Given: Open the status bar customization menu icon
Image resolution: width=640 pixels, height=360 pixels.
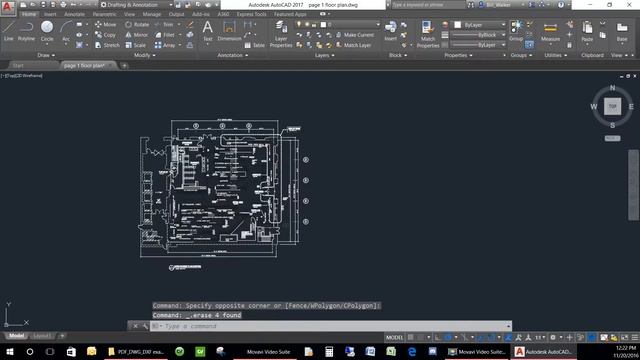Looking at the screenshot, I should pyautogui.click(x=635, y=337).
